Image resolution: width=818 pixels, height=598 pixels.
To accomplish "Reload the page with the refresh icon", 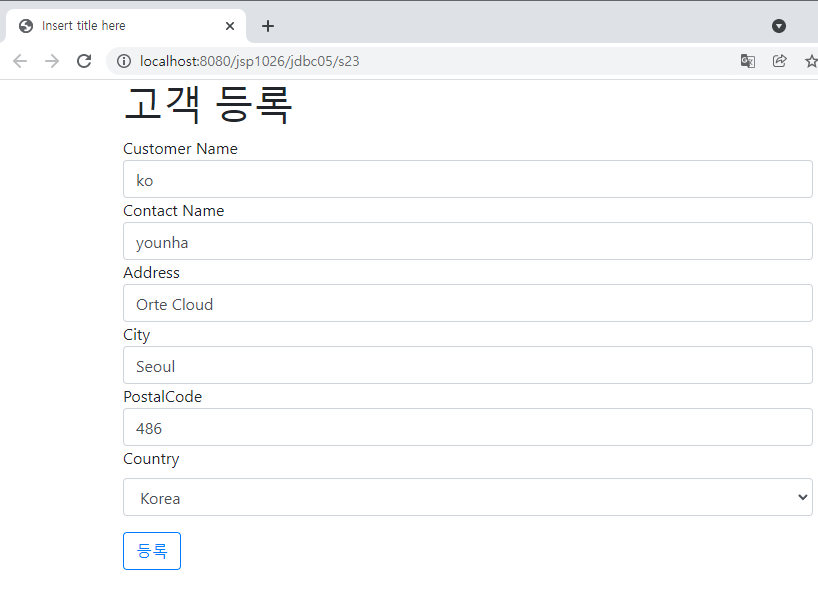I will coord(84,61).
